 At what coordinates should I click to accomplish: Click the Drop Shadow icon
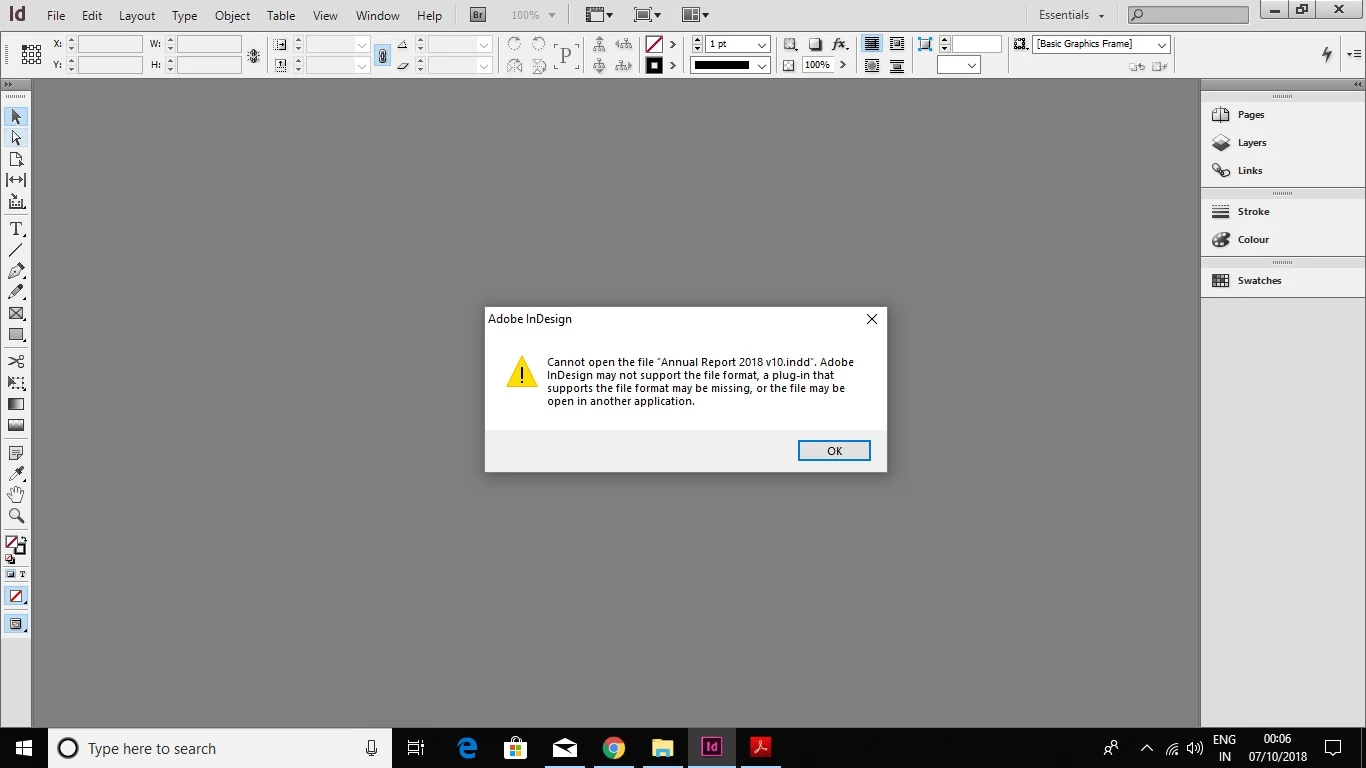point(815,44)
